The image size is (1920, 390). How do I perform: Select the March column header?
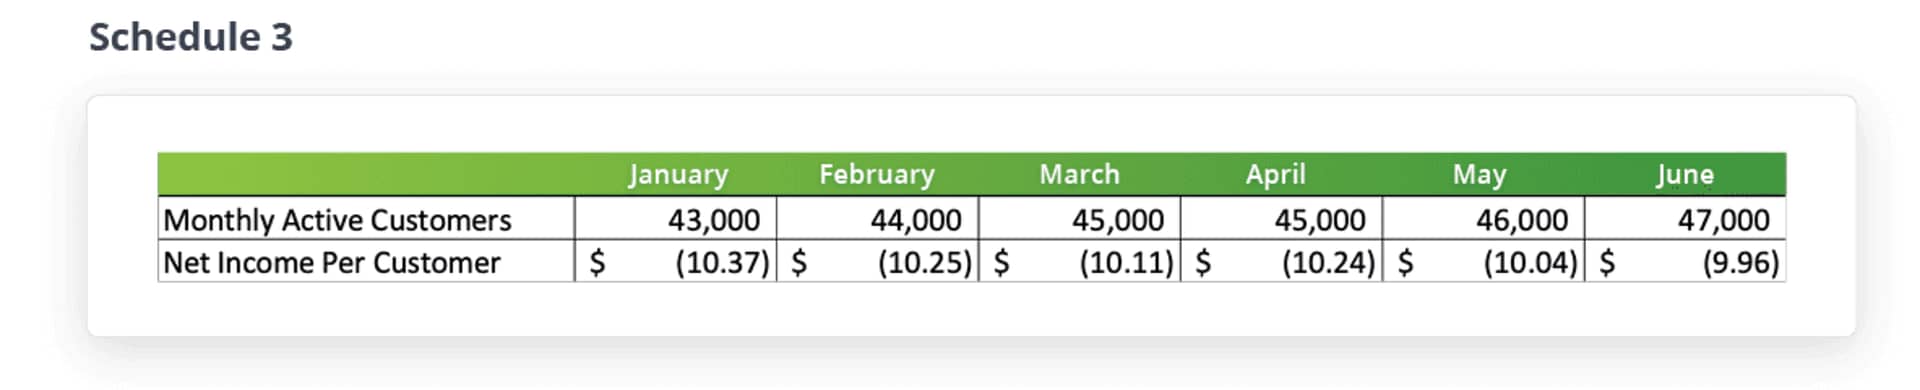point(1079,174)
